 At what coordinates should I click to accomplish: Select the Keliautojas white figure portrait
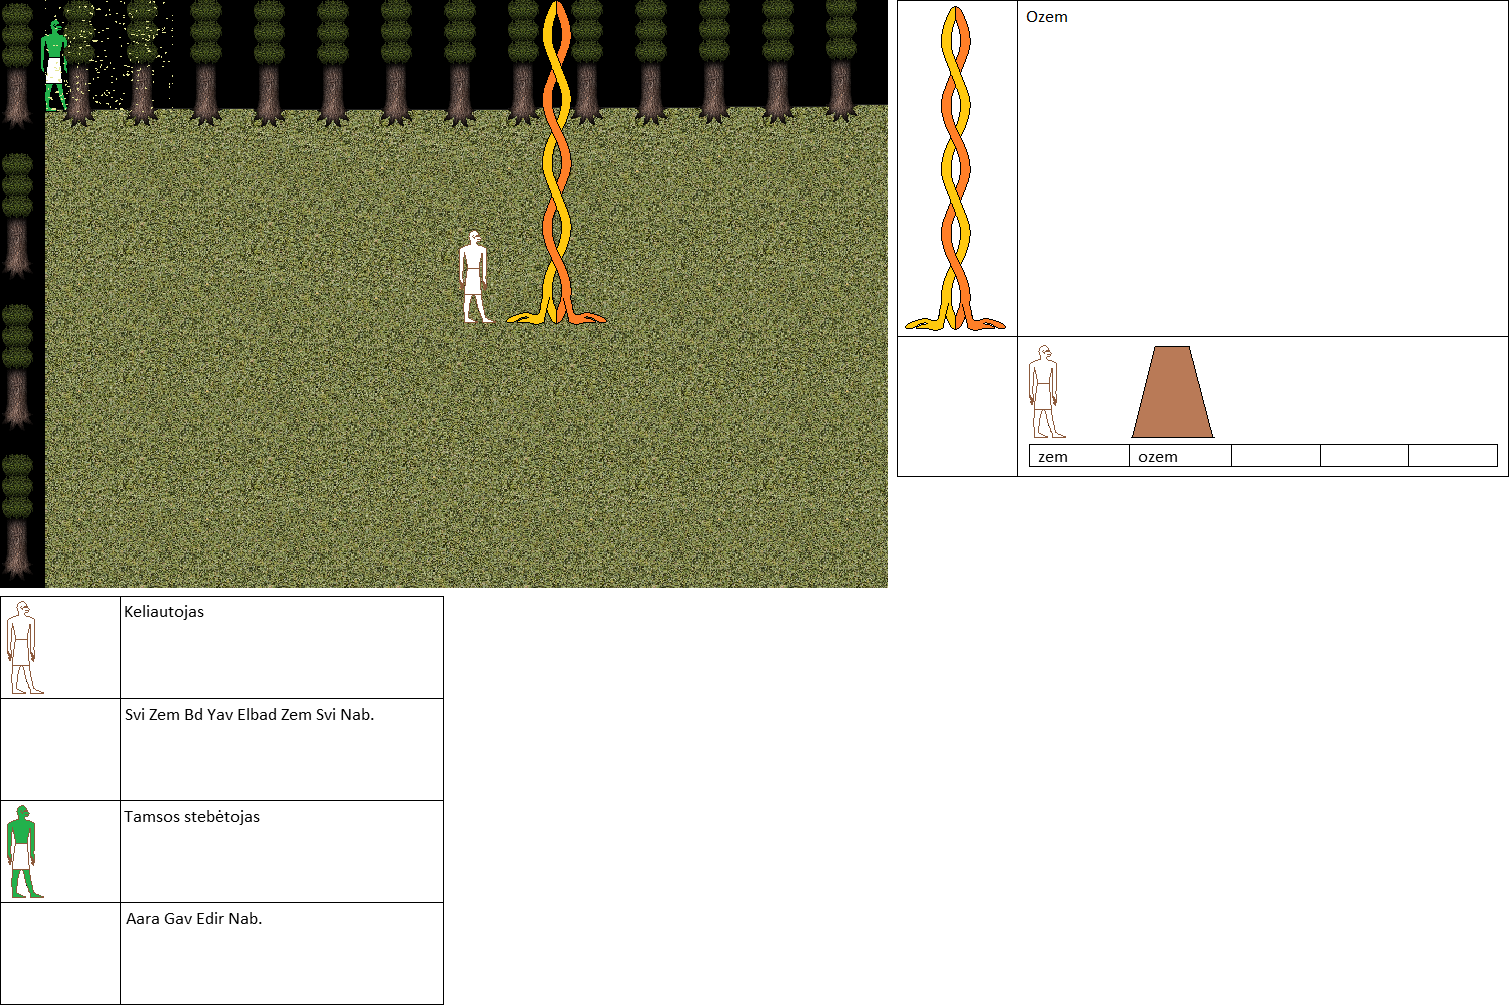[x=24, y=648]
